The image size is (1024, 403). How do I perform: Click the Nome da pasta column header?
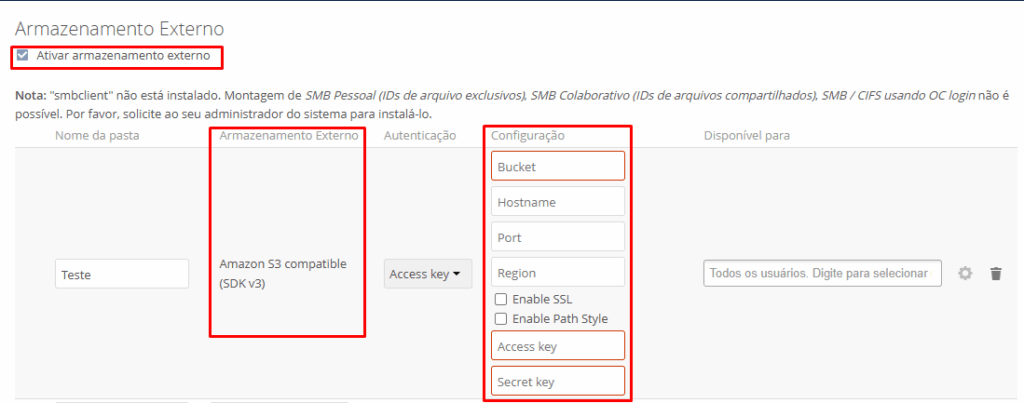coord(97,135)
